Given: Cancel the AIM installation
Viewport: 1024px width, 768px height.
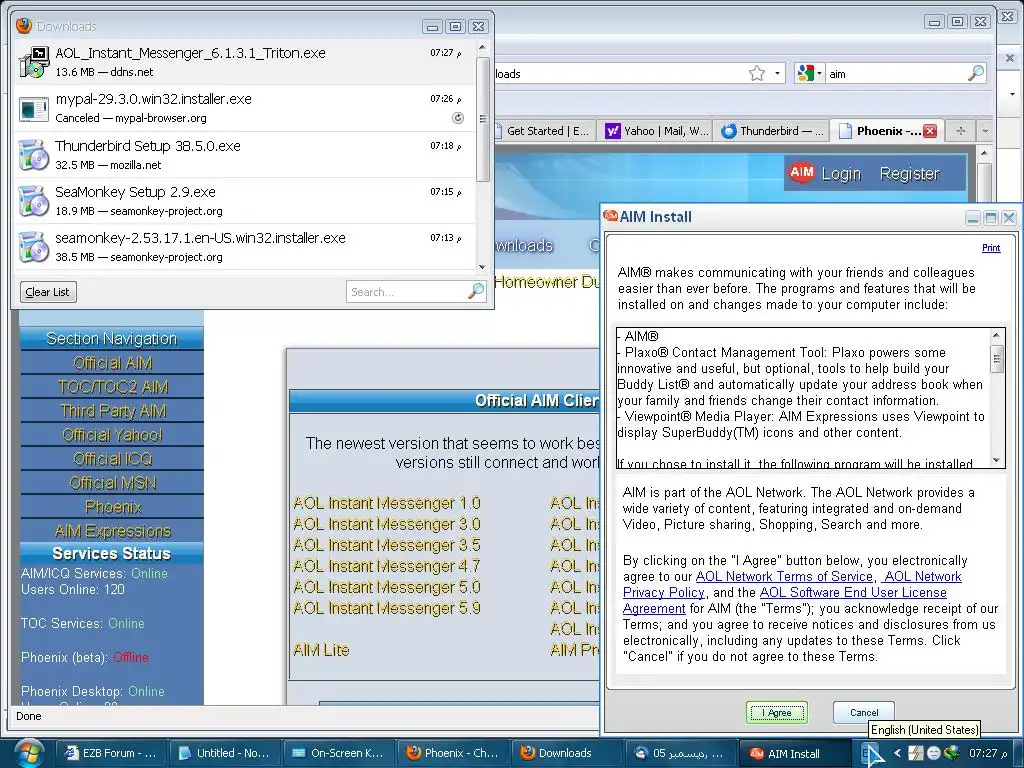Looking at the screenshot, I should pos(863,712).
